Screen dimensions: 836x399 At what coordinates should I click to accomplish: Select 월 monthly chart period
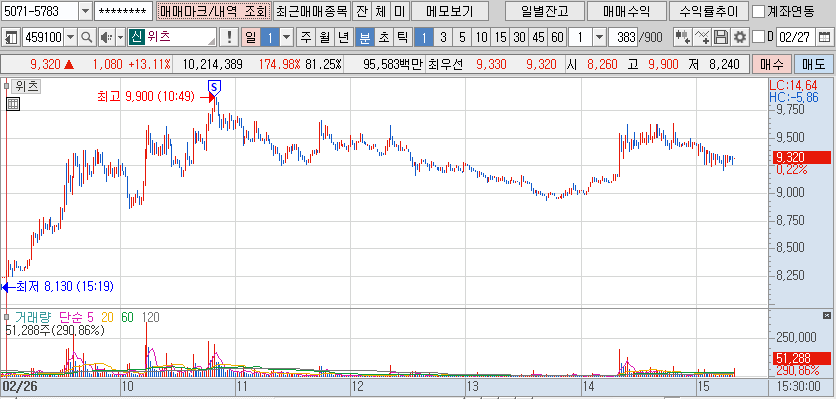pyautogui.click(x=324, y=37)
